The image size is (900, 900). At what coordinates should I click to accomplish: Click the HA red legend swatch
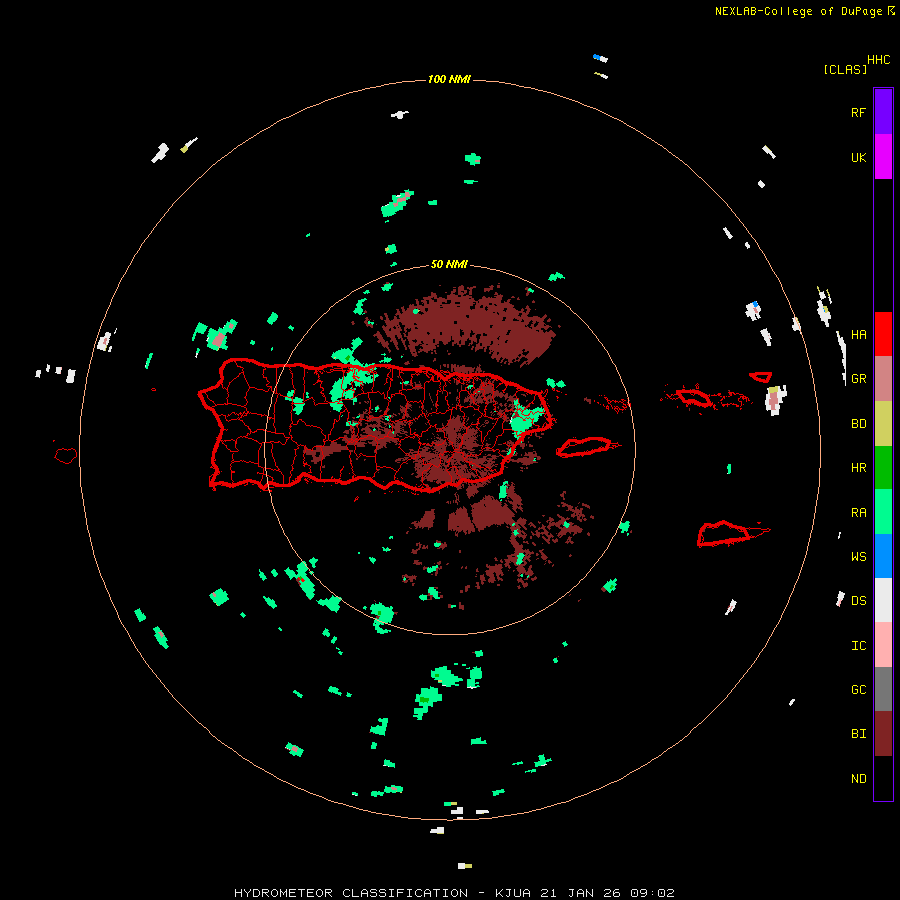(883, 334)
